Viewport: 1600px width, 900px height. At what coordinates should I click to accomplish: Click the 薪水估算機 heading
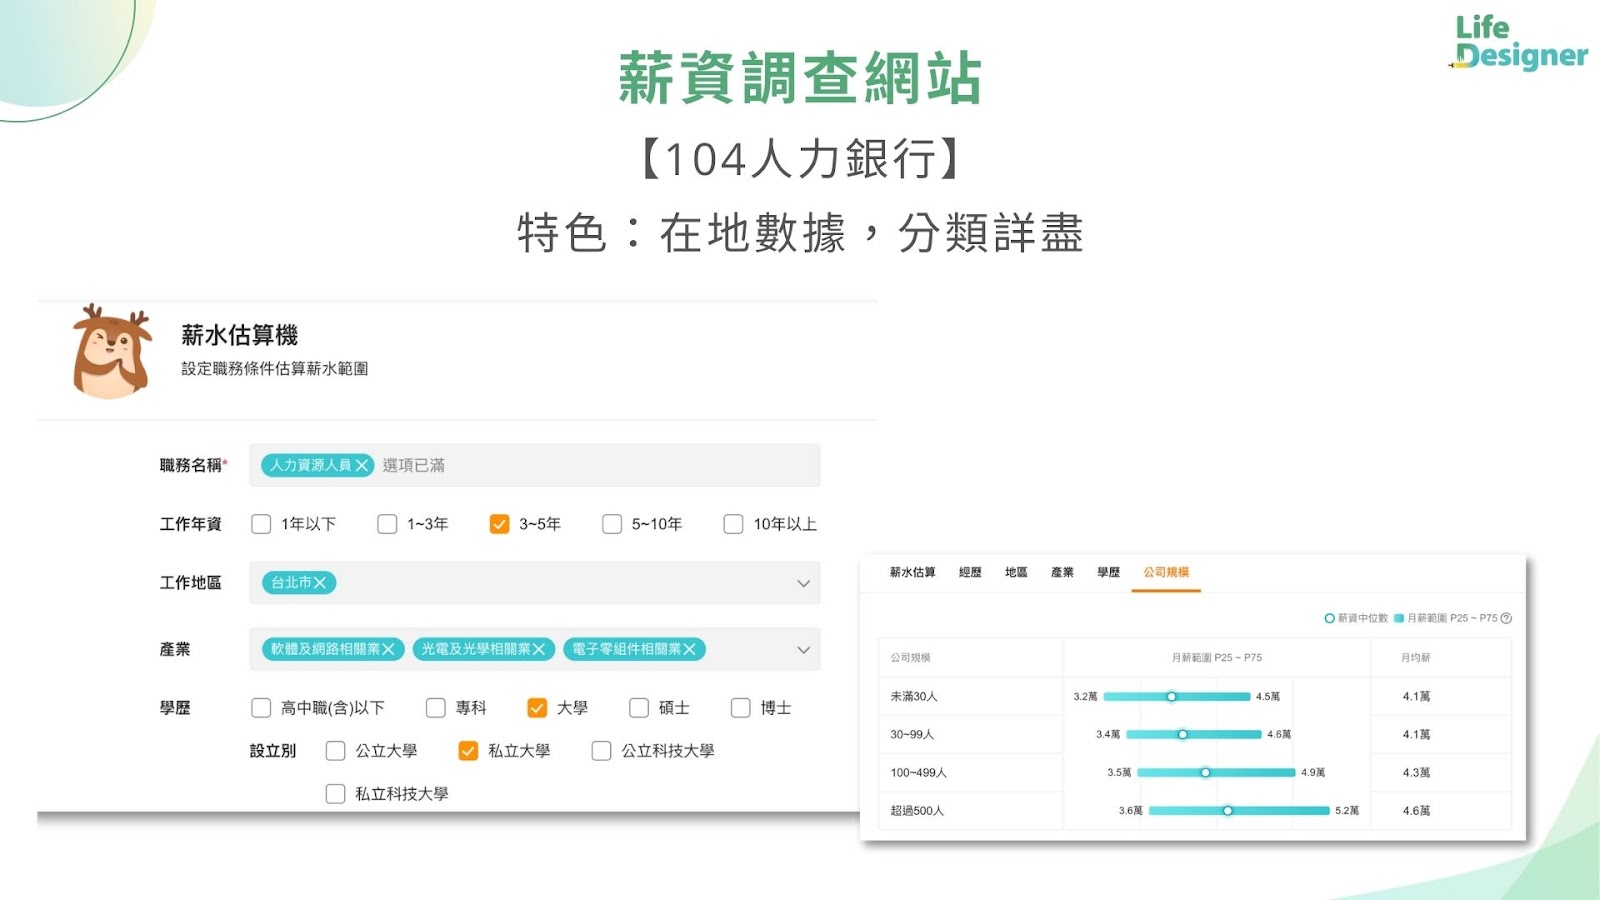pos(240,336)
